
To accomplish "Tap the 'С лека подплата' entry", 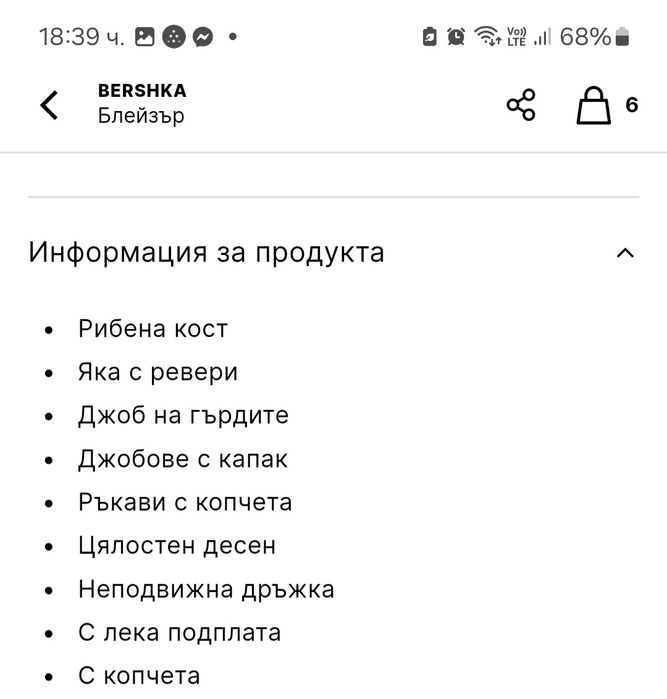I will [x=179, y=633].
